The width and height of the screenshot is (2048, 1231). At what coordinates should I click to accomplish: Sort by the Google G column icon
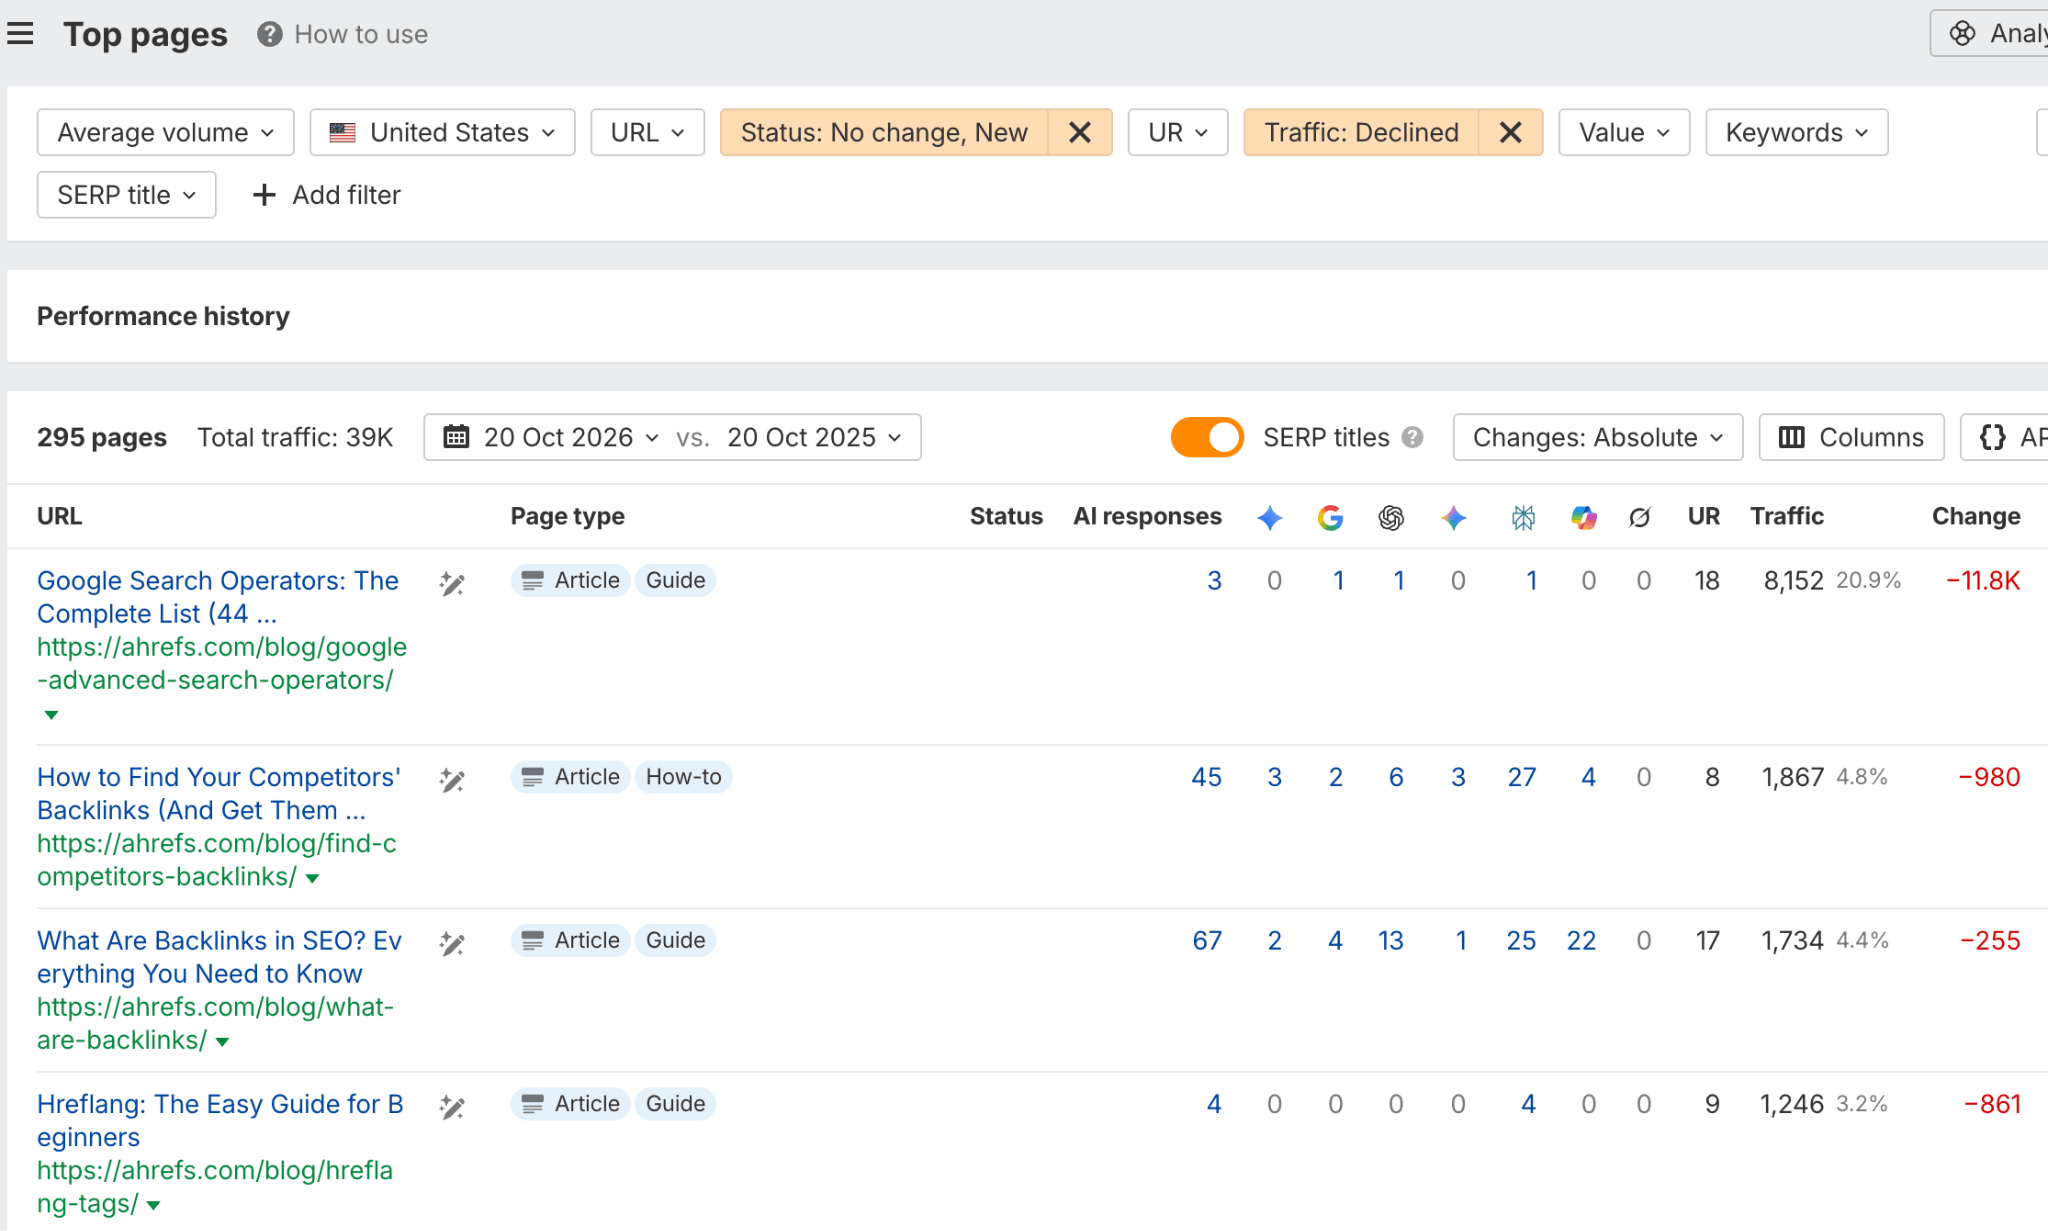click(1330, 517)
